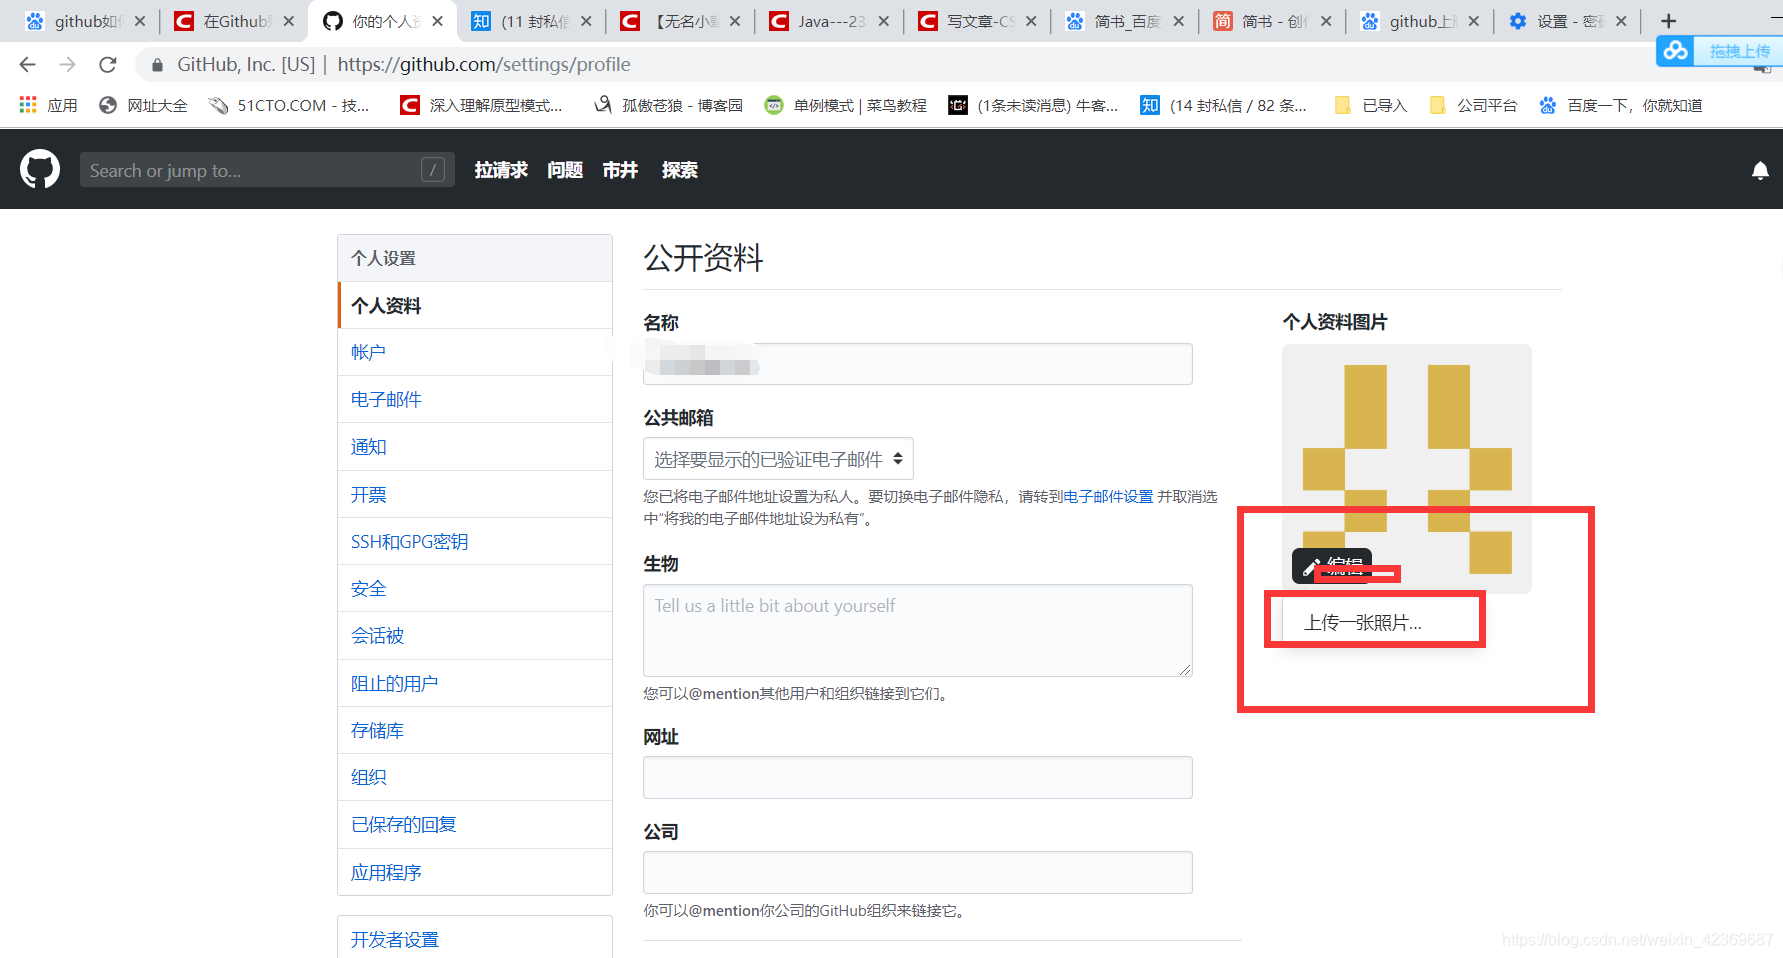Open 阻止的用户 settings page

pyautogui.click(x=394, y=682)
